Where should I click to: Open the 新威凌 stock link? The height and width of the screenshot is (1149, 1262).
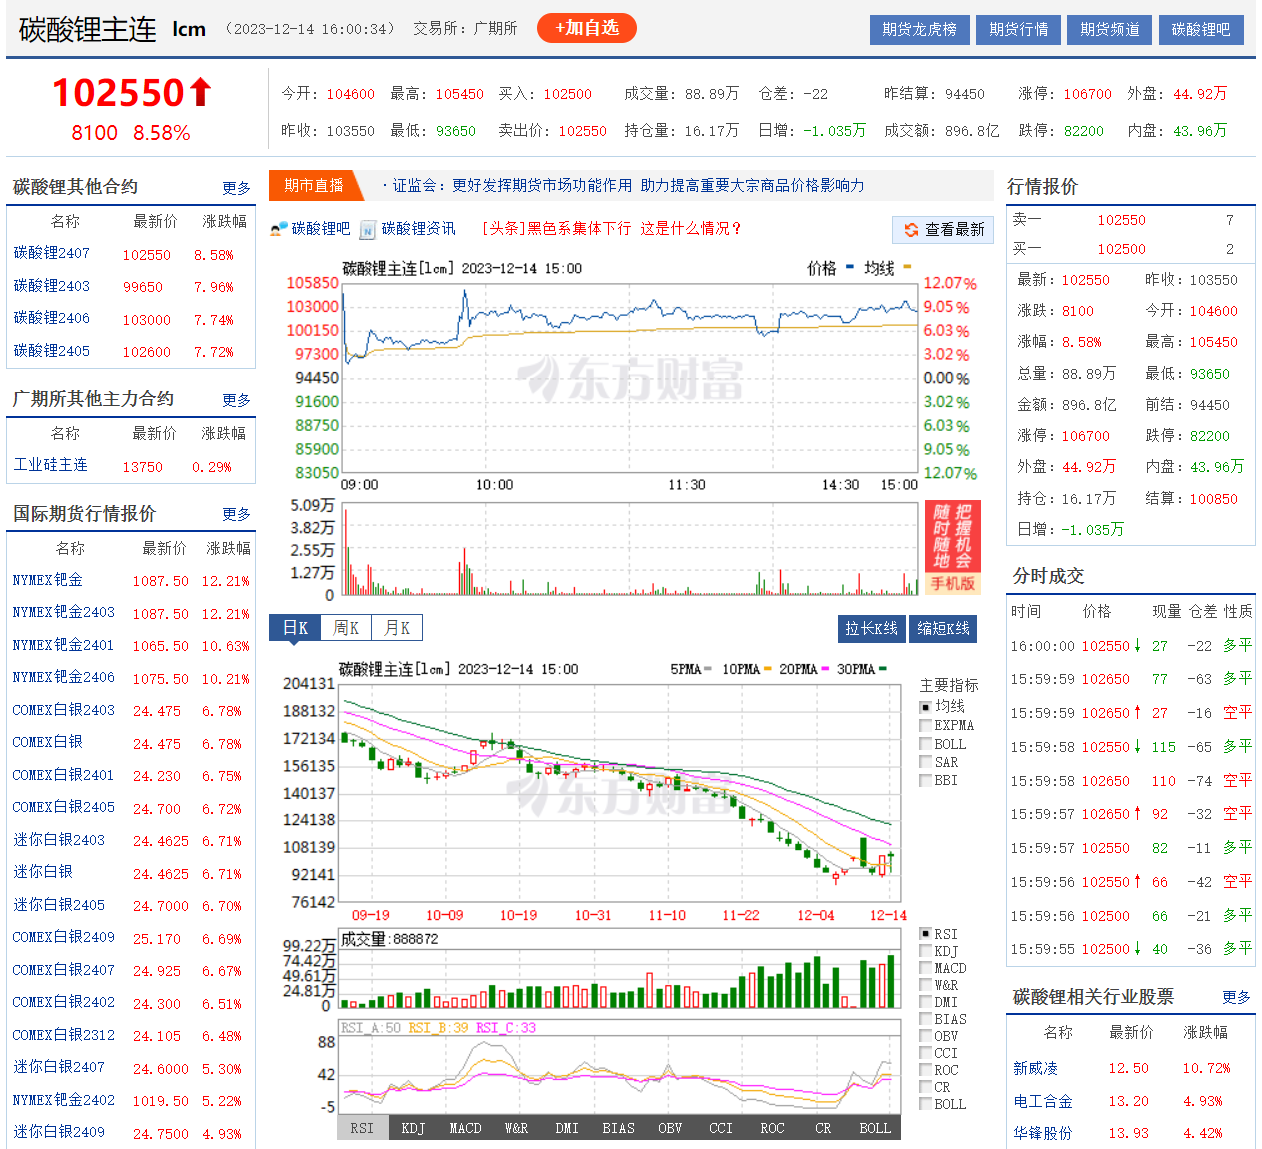[x=1035, y=1069]
